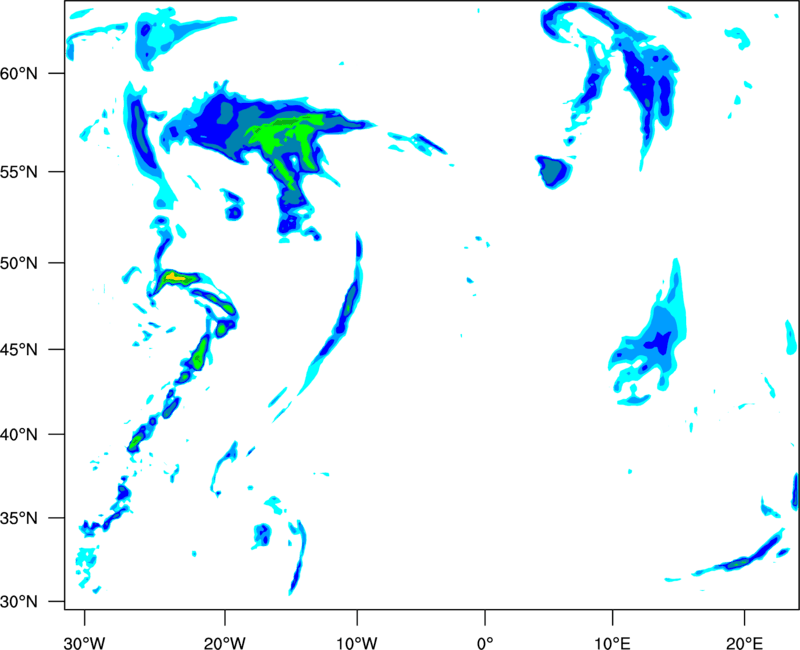This screenshot has width=800, height=650.
Task: Click the 10°E longitude label
Action: point(612,643)
